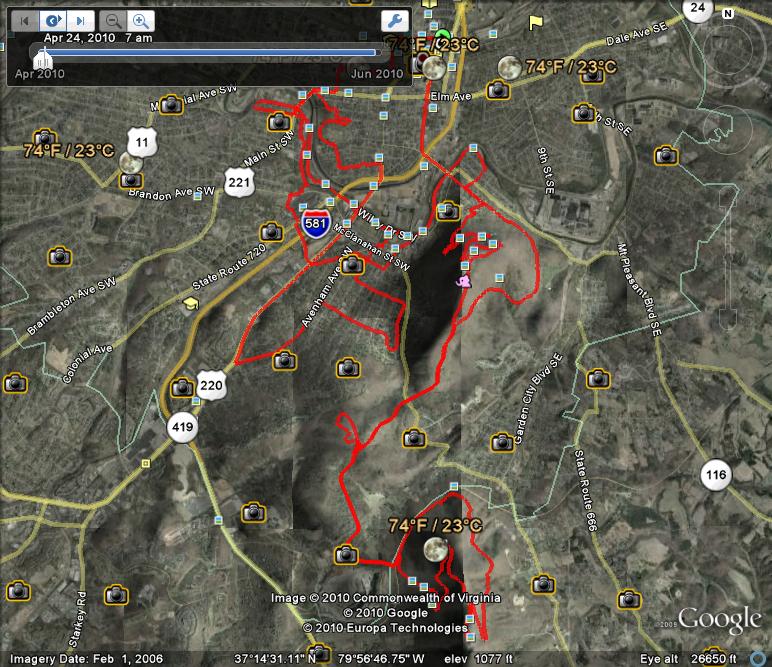
Task: Zoom in the time slider range
Action: click(141, 20)
